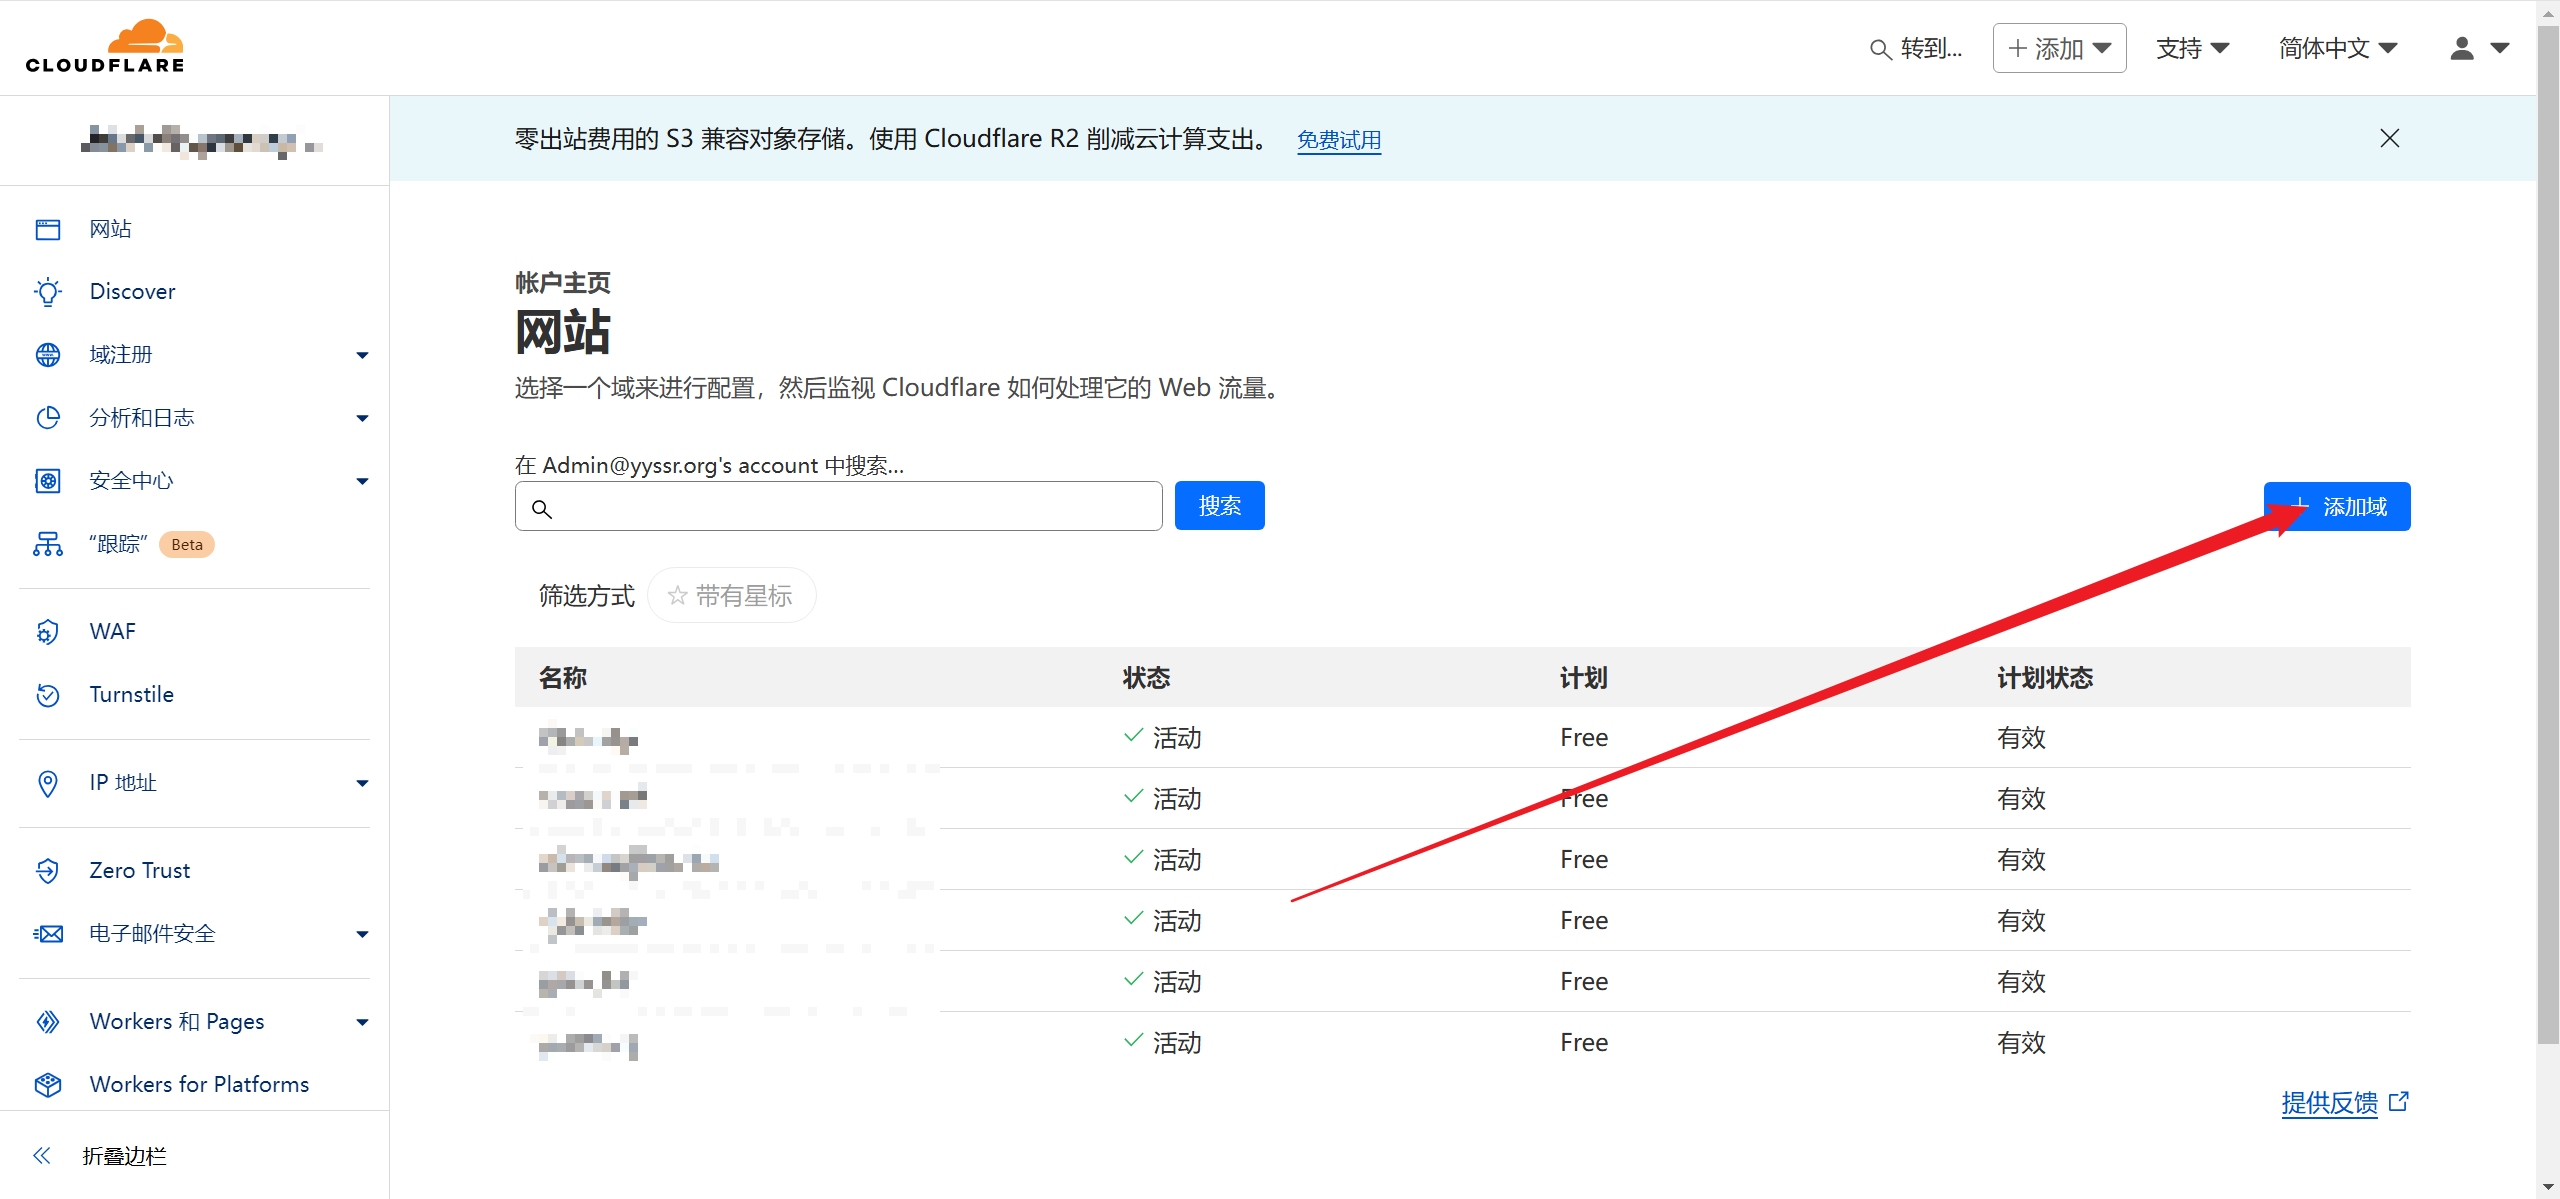
Task: Open the 网站 sidebar menu item
Action: coord(111,229)
